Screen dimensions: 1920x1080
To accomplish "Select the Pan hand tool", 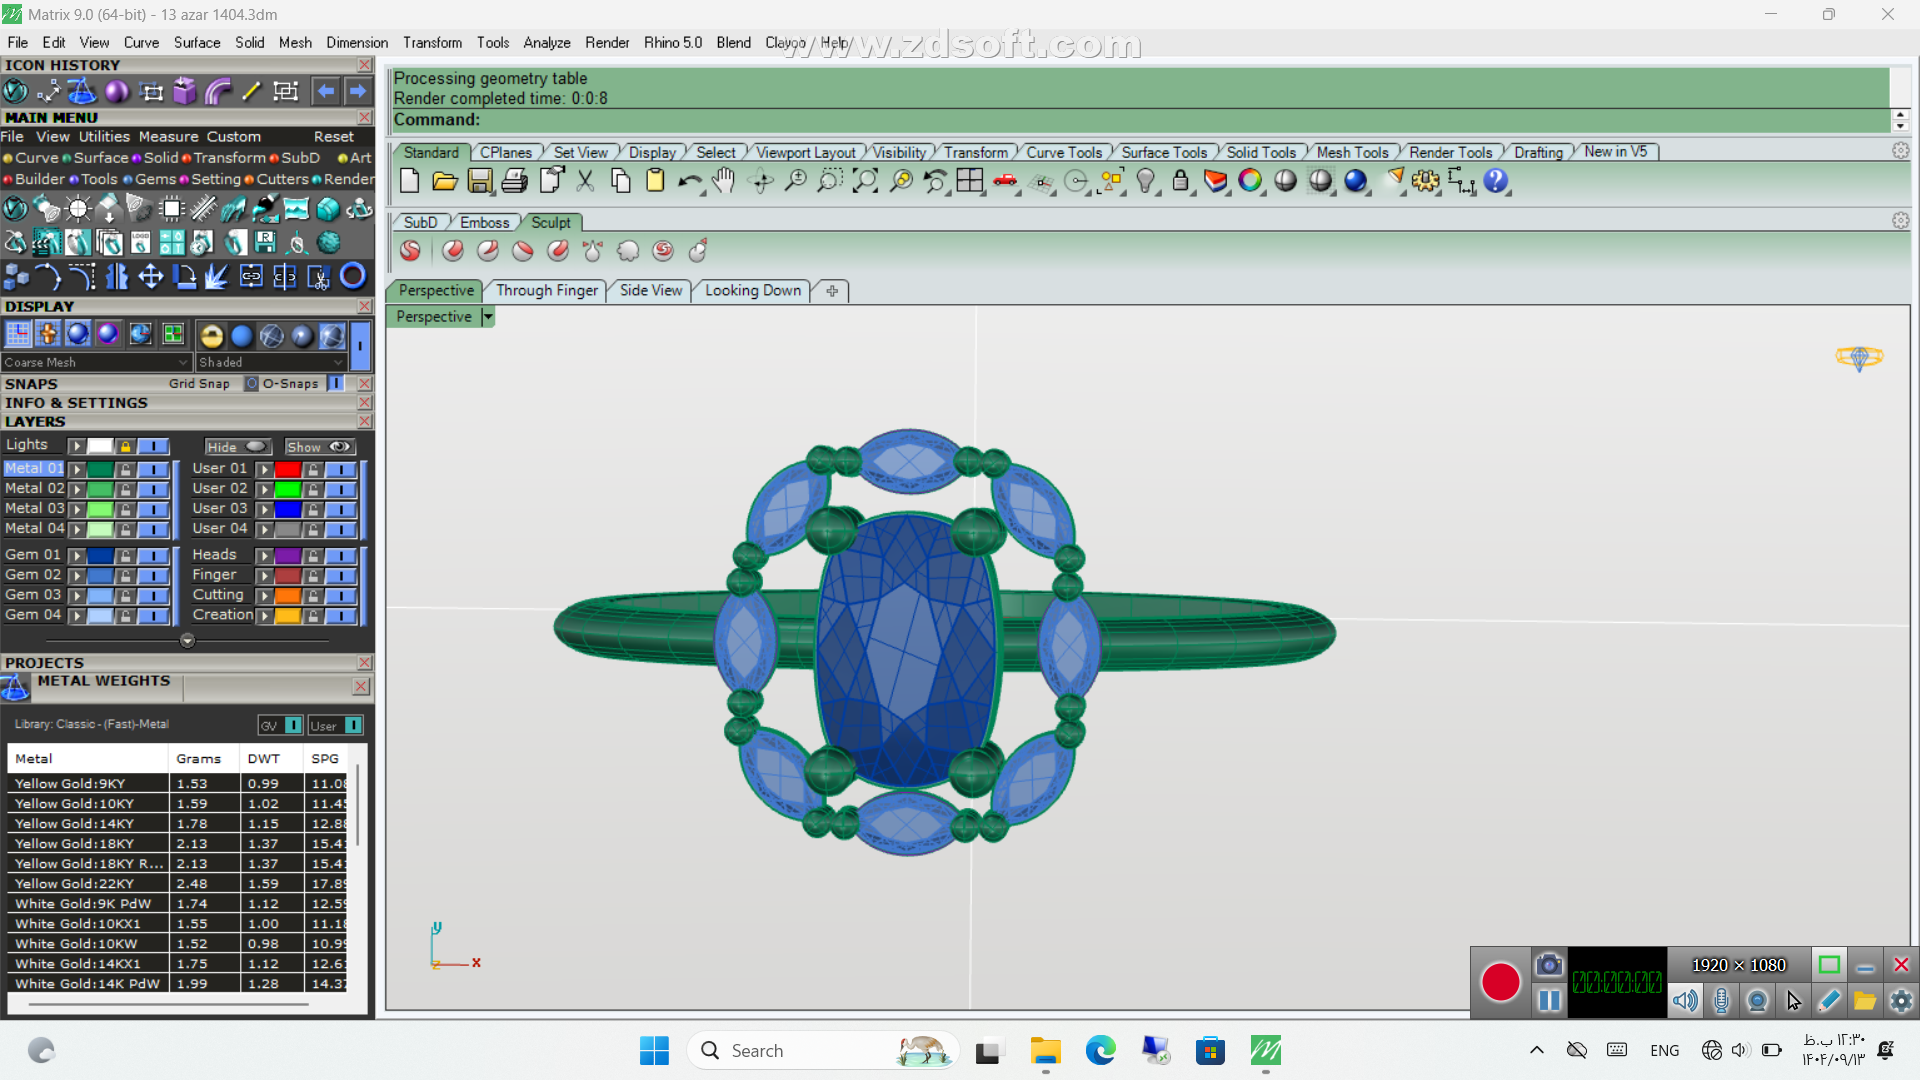I will 724,181.
